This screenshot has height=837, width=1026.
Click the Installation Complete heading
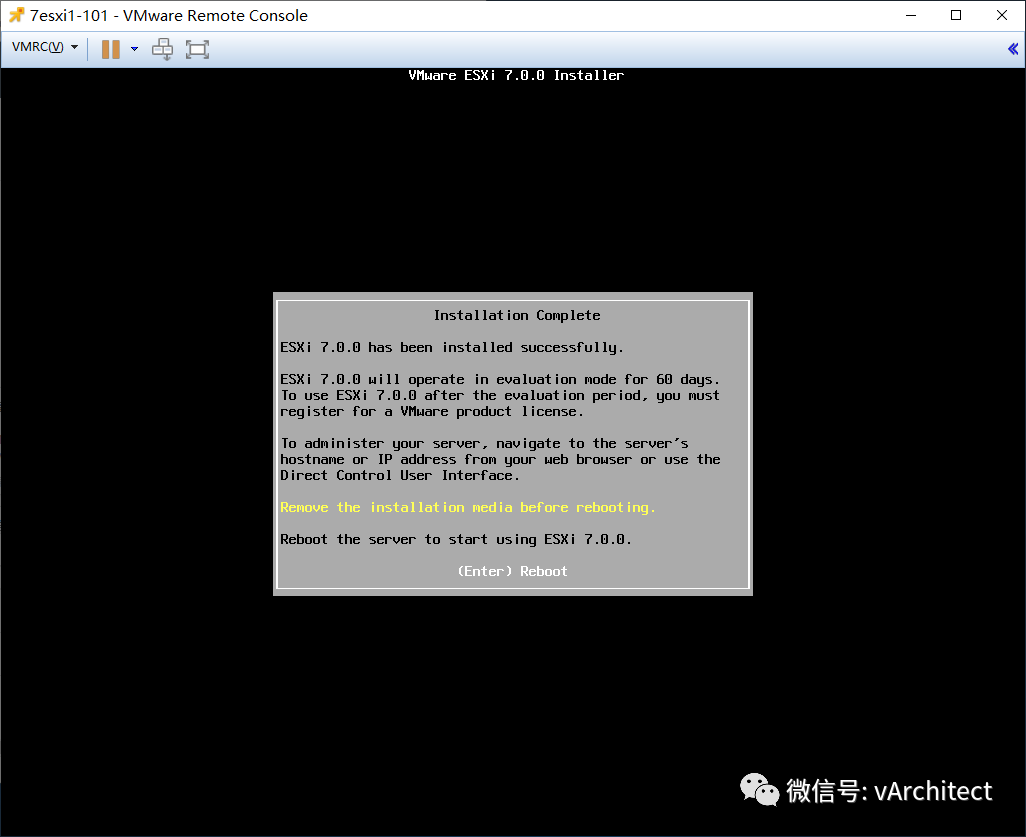pyautogui.click(x=517, y=315)
